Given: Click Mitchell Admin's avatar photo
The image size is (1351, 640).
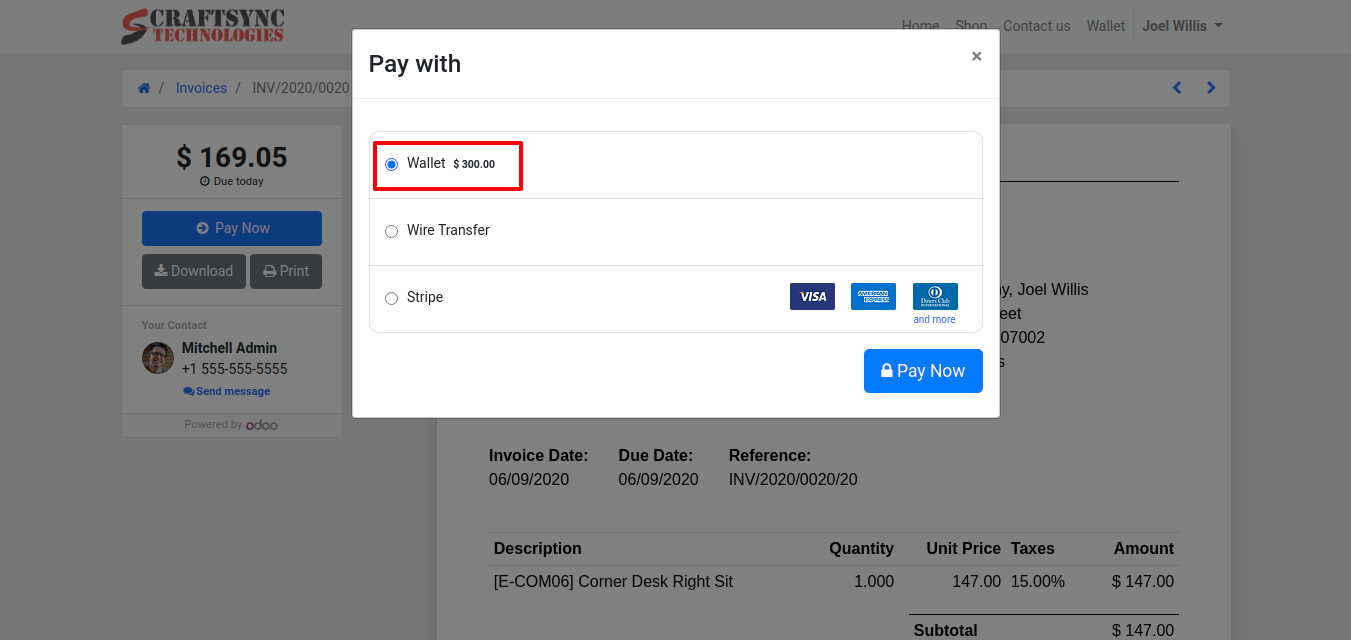Looking at the screenshot, I should (158, 358).
